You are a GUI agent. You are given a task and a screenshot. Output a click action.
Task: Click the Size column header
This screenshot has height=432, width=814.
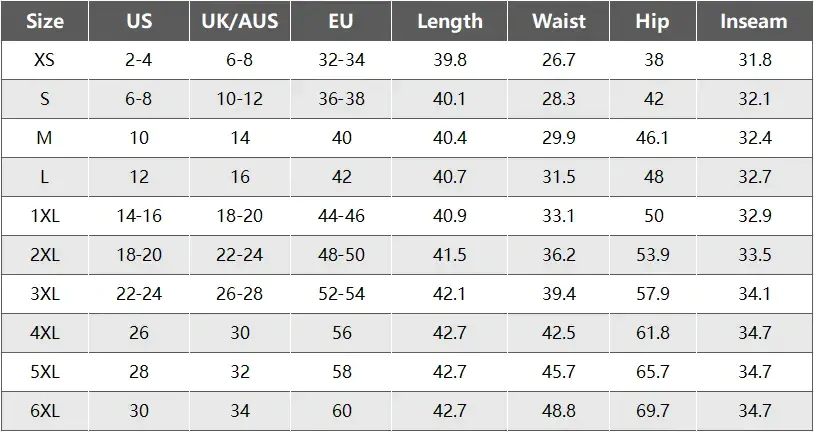tap(44, 21)
